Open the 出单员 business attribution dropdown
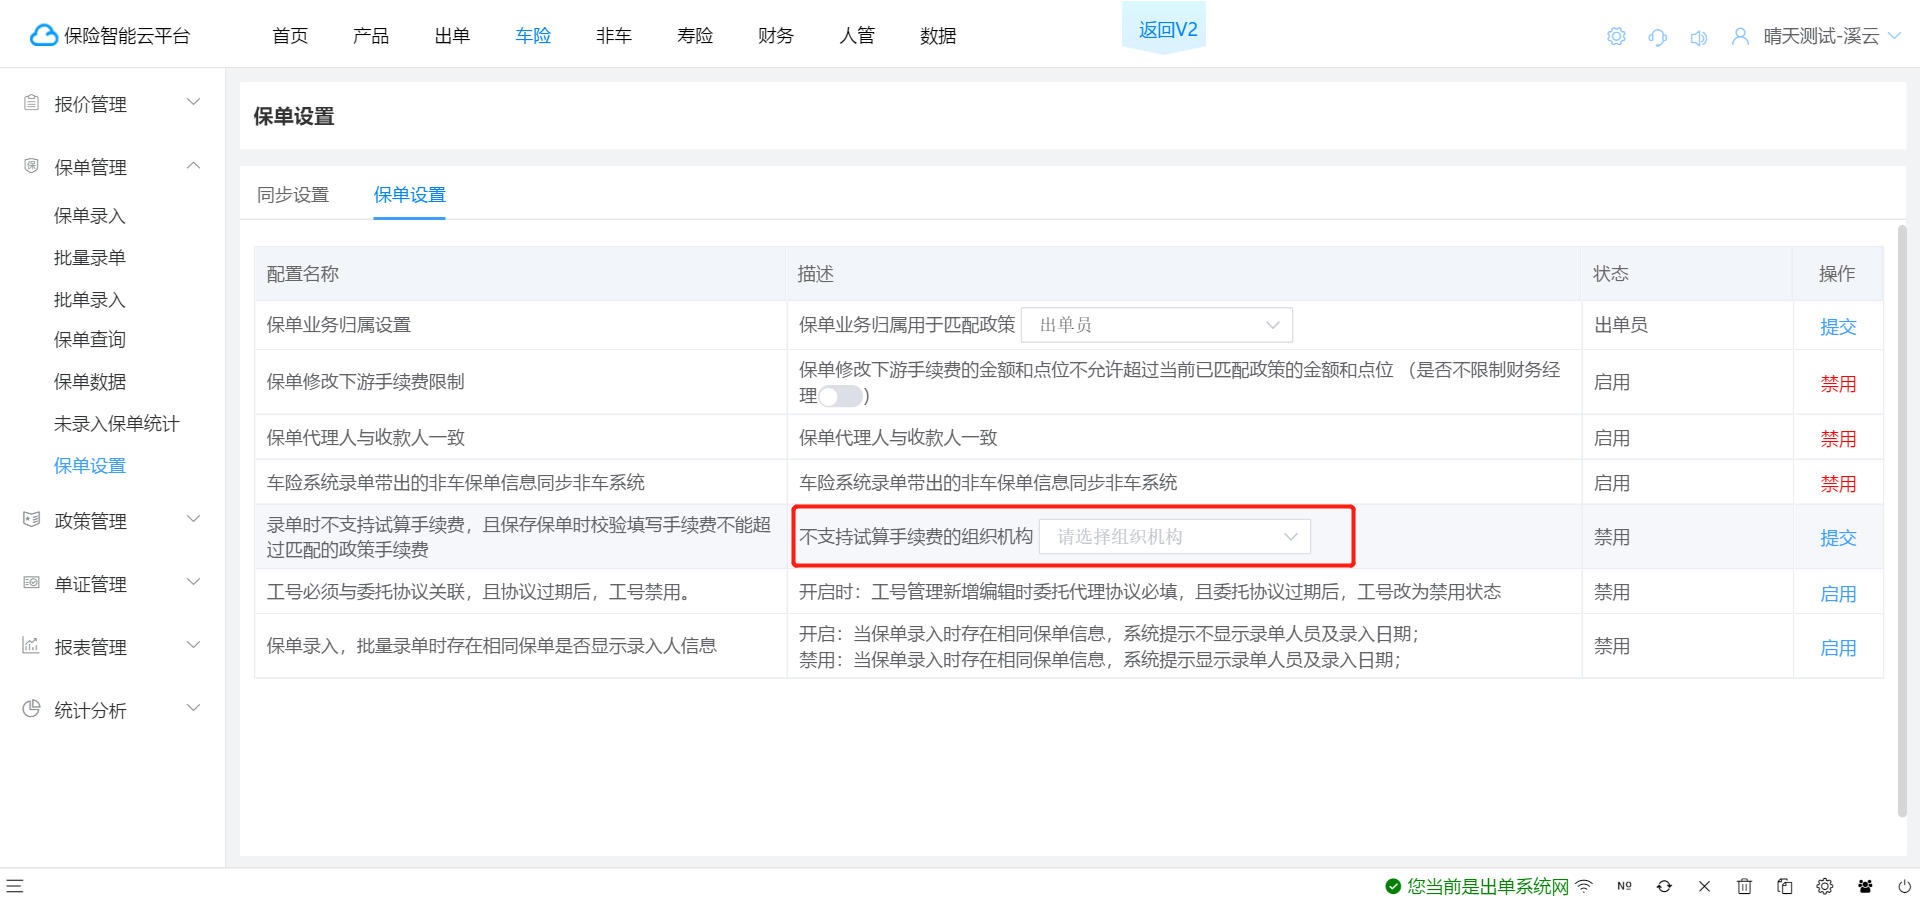 click(x=1157, y=325)
